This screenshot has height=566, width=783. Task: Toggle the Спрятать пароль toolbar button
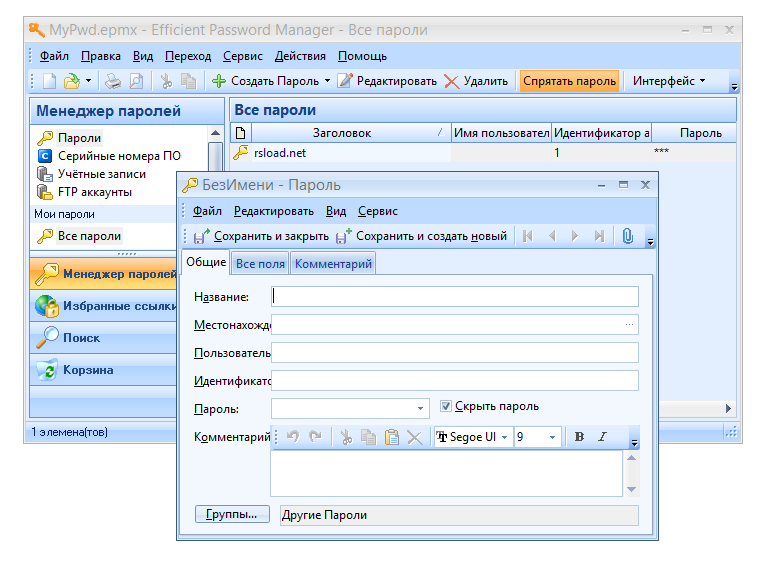point(569,81)
